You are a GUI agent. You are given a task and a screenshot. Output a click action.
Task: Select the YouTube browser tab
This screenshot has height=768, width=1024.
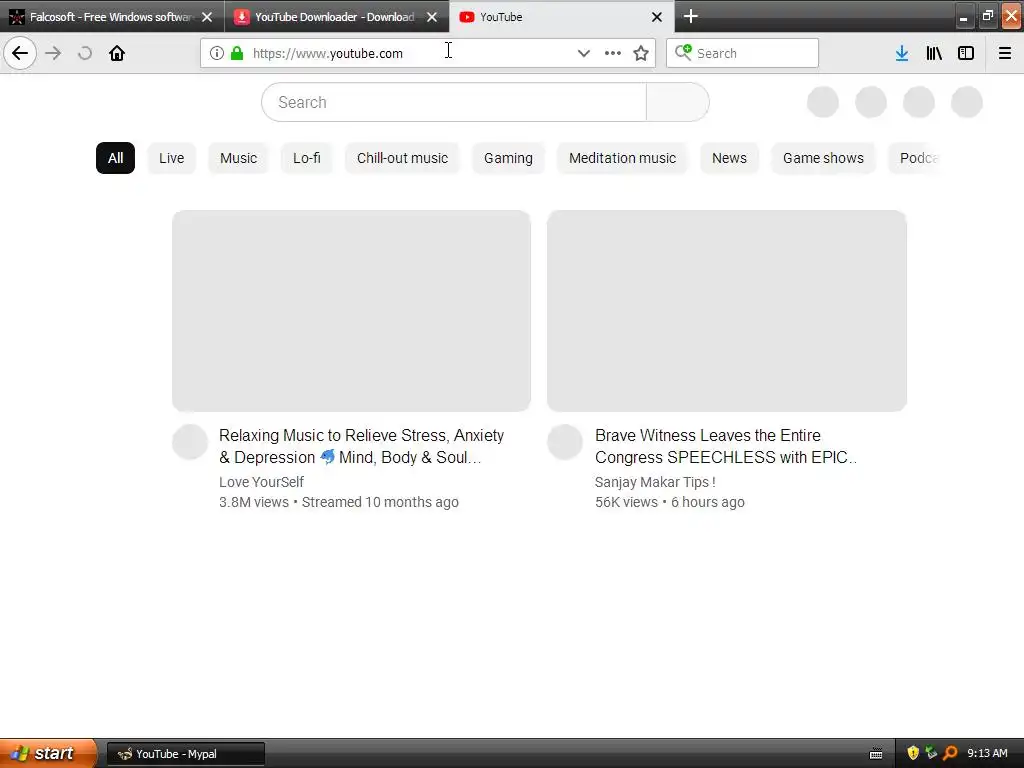[x=562, y=17]
